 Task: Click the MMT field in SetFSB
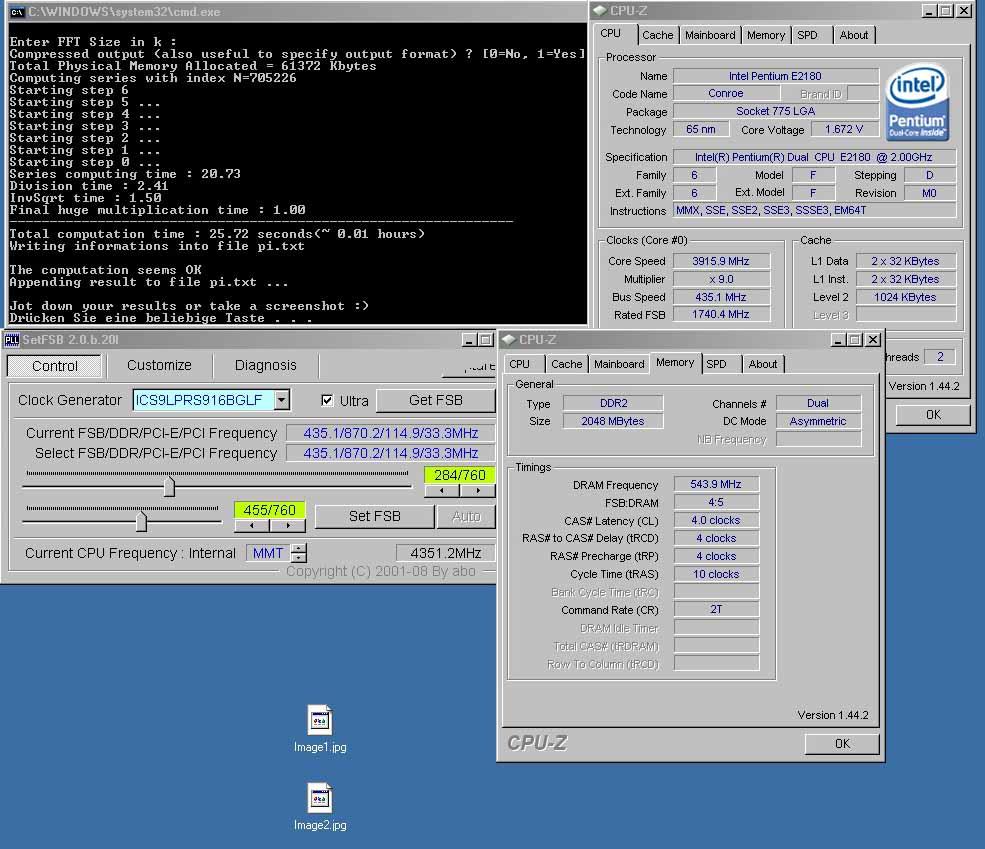pyautogui.click(x=268, y=553)
